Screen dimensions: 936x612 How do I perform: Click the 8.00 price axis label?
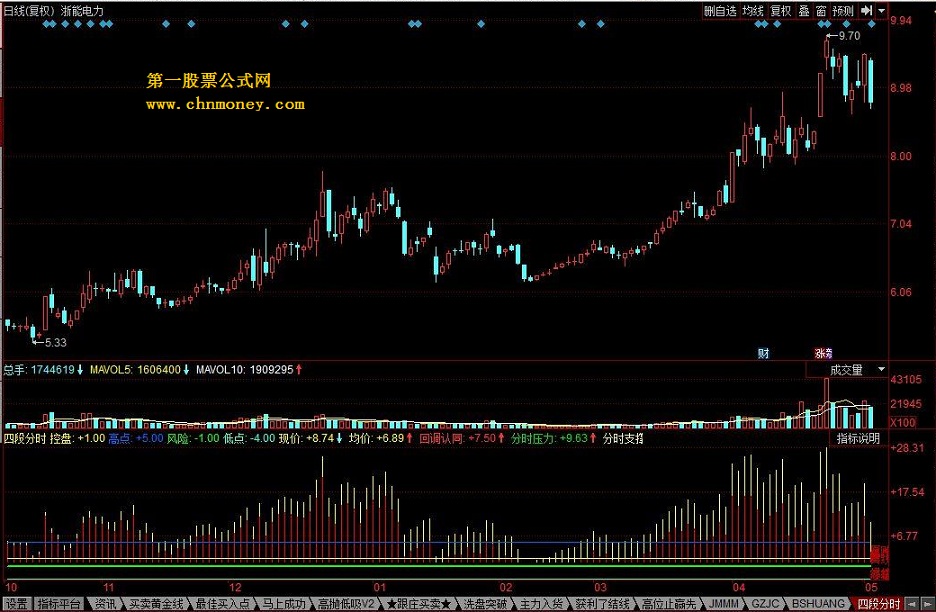[901, 156]
